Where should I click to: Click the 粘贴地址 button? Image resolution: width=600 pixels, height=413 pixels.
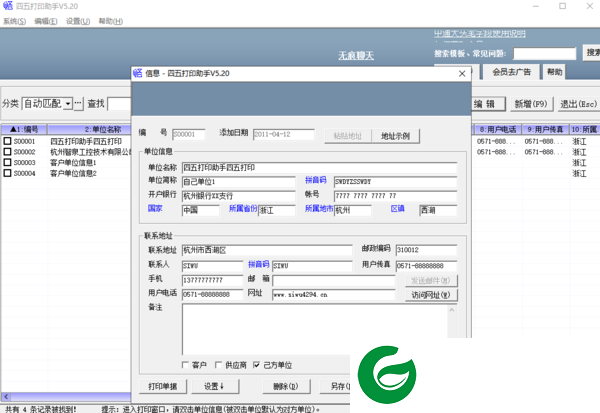(x=348, y=136)
